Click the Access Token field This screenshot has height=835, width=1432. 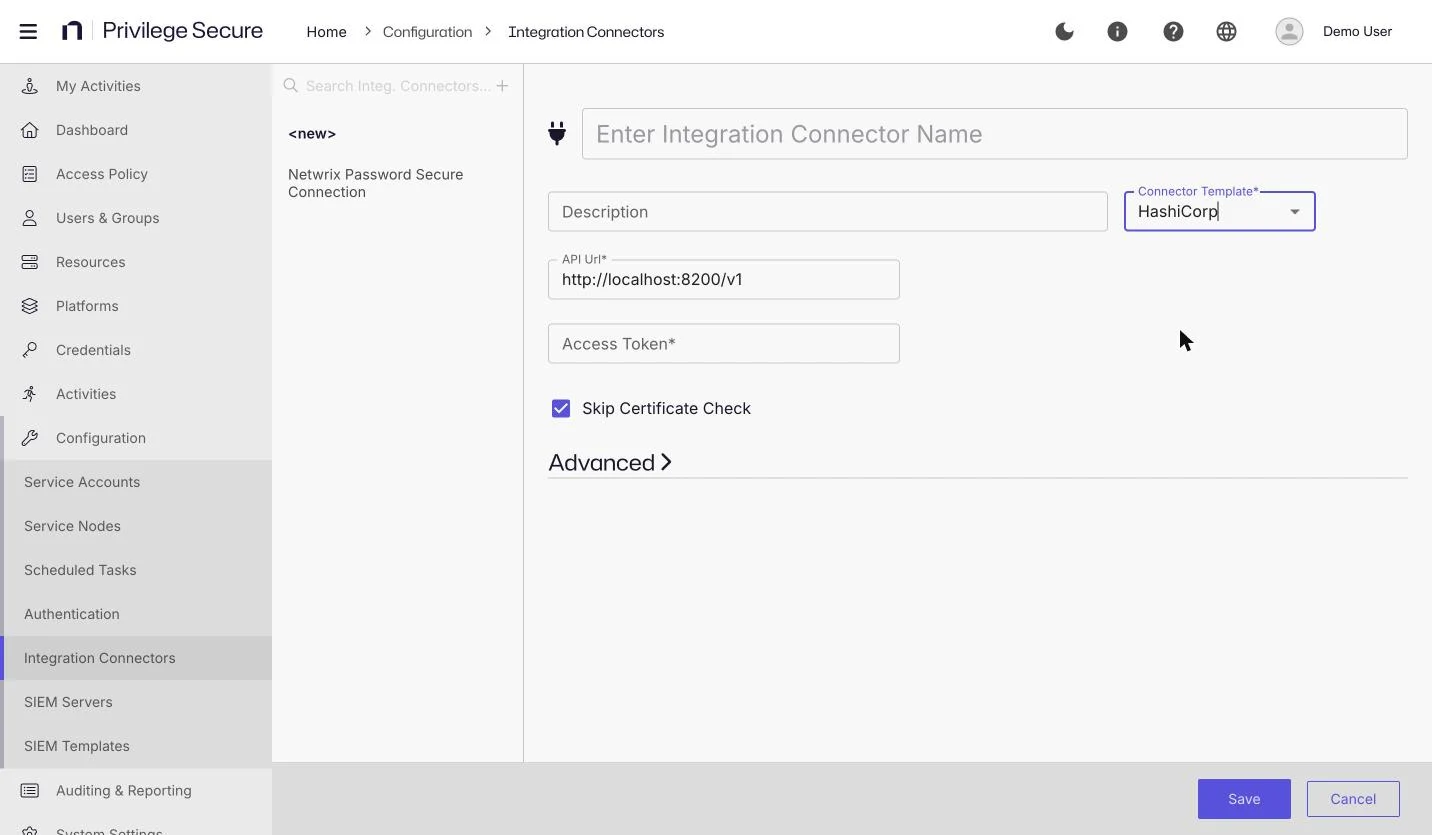tap(724, 344)
